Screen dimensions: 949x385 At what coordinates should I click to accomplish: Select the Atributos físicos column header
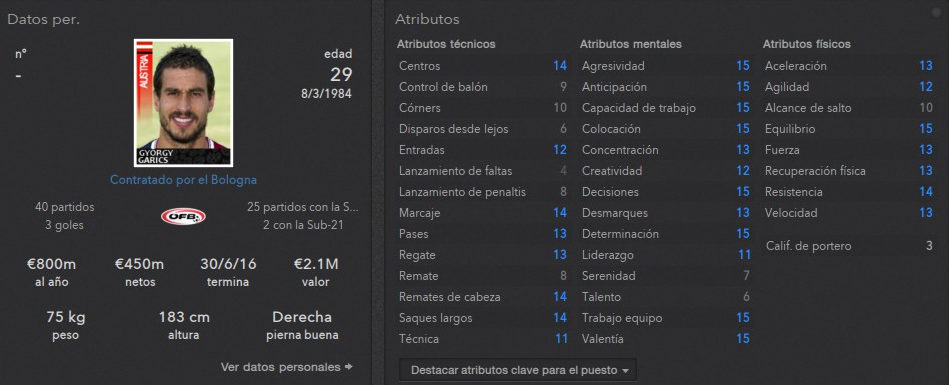click(x=807, y=44)
